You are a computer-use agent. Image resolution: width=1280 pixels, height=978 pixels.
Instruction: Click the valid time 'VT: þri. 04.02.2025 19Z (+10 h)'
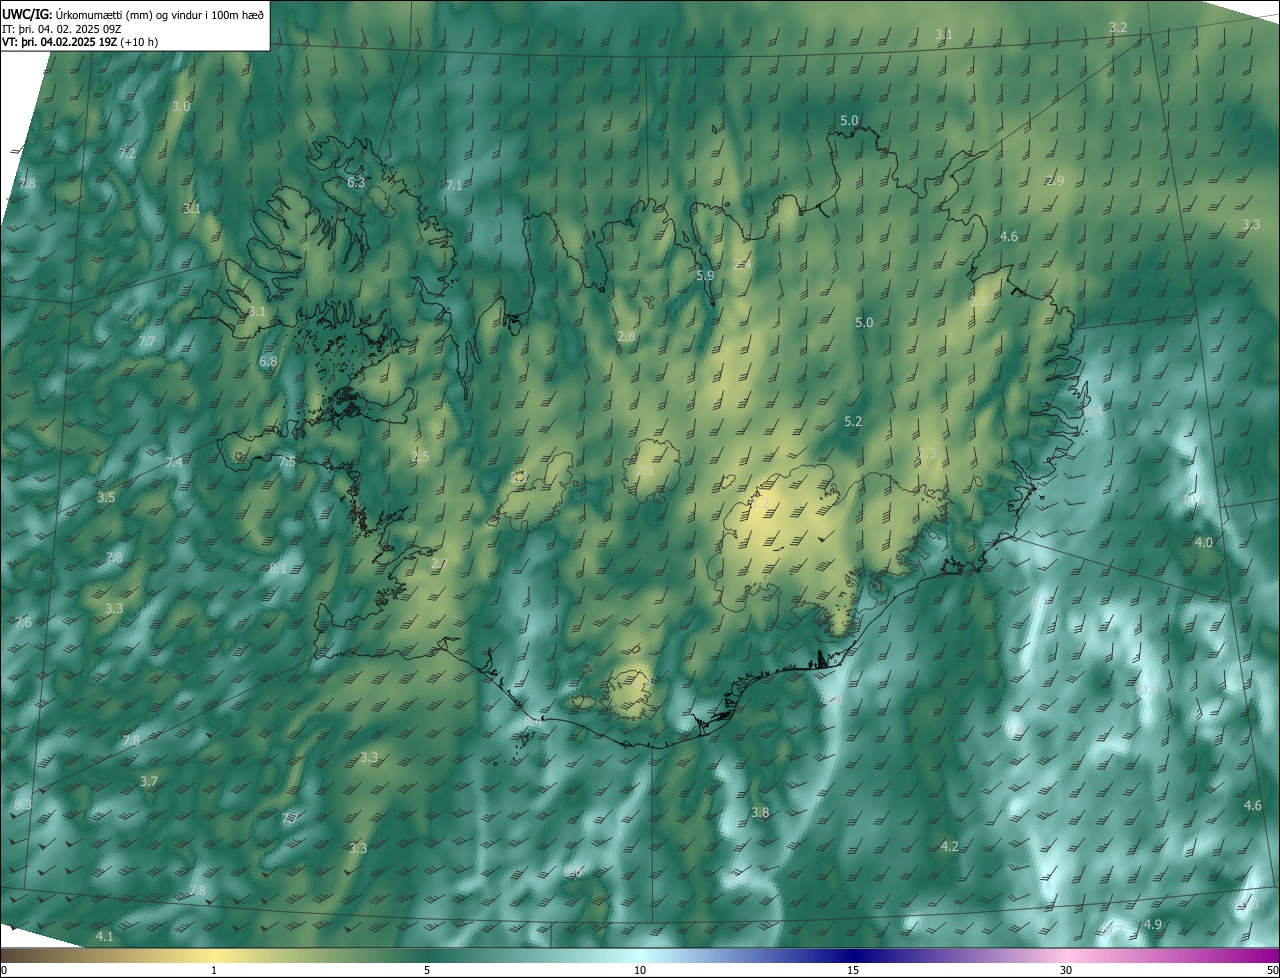point(81,42)
